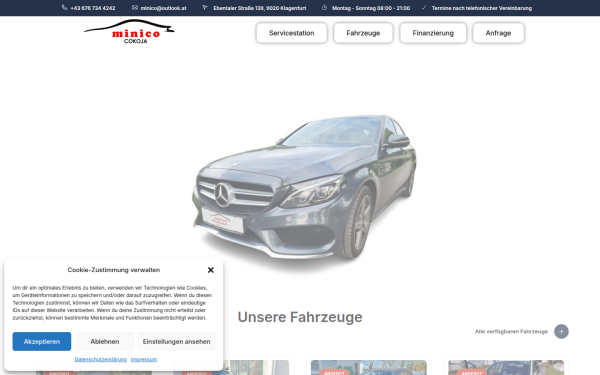Open Einstellungen ansehen cookie settings

click(x=176, y=341)
